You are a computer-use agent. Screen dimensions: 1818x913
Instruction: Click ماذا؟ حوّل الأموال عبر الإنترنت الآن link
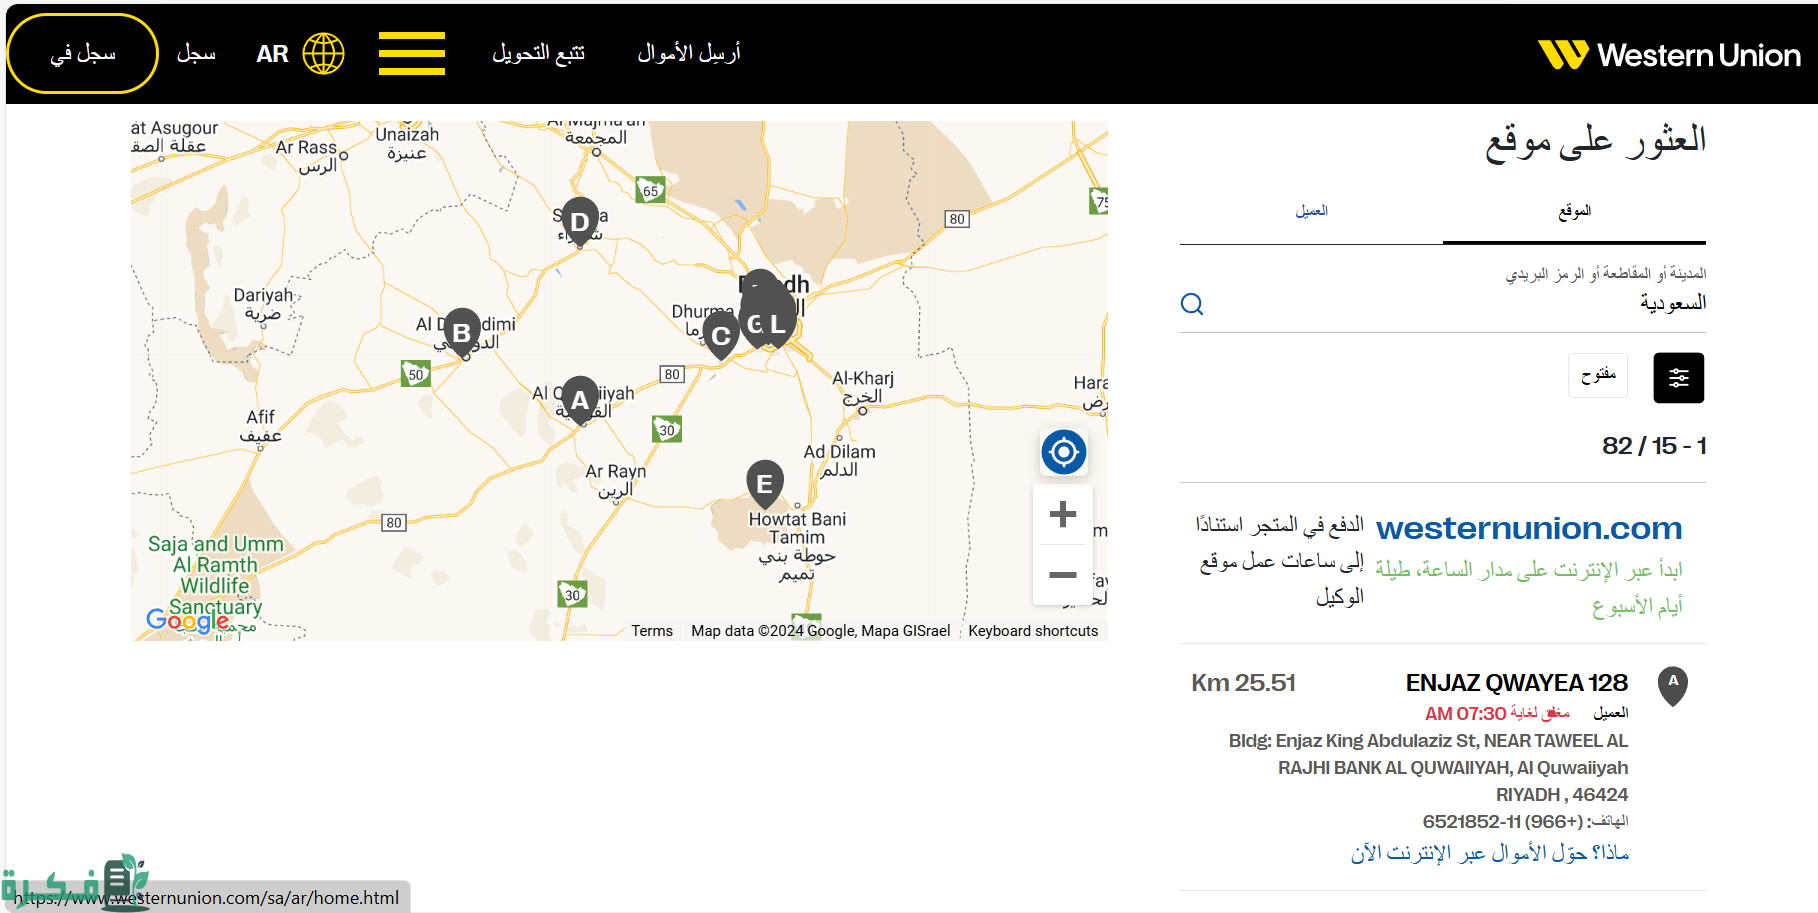click(1490, 853)
